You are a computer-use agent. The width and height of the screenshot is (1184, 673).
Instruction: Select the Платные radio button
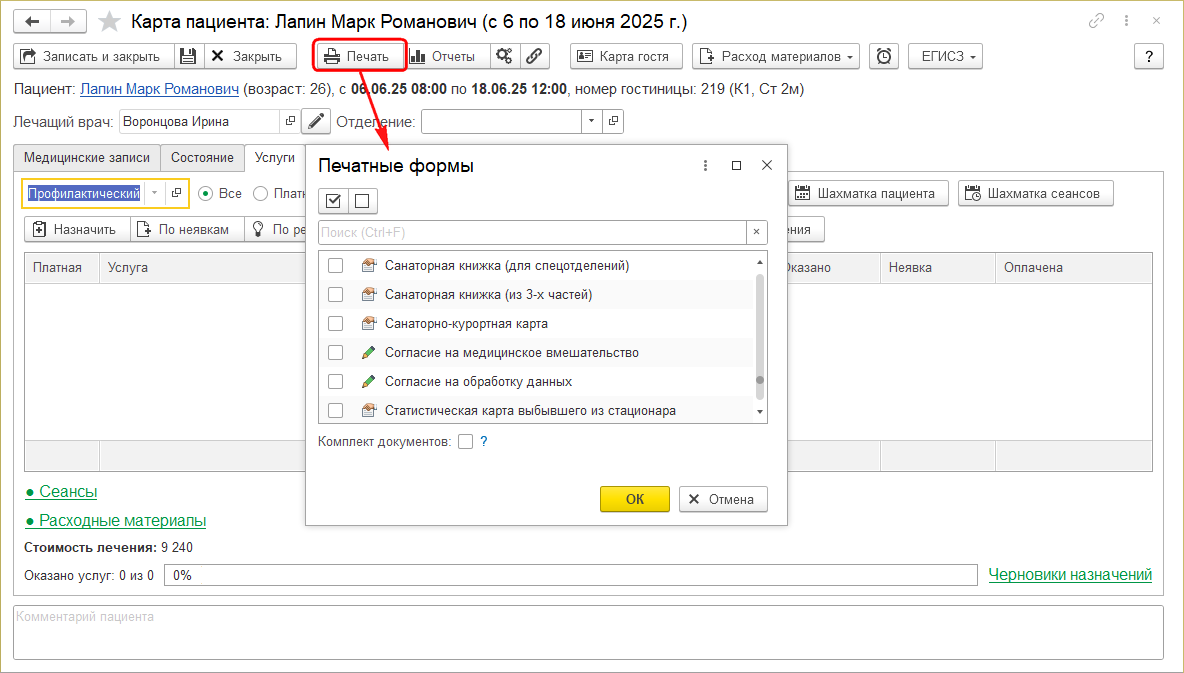[x=261, y=193]
